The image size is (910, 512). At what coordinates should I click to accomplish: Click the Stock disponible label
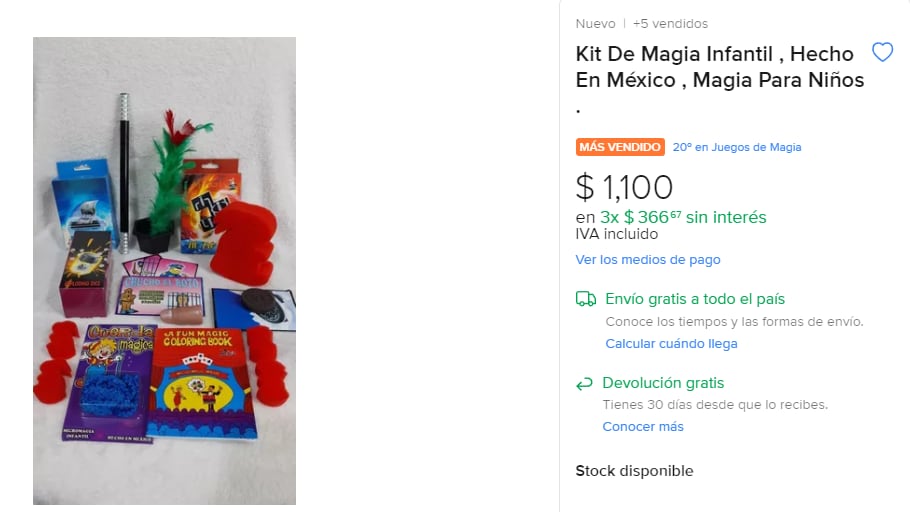pyautogui.click(x=634, y=471)
